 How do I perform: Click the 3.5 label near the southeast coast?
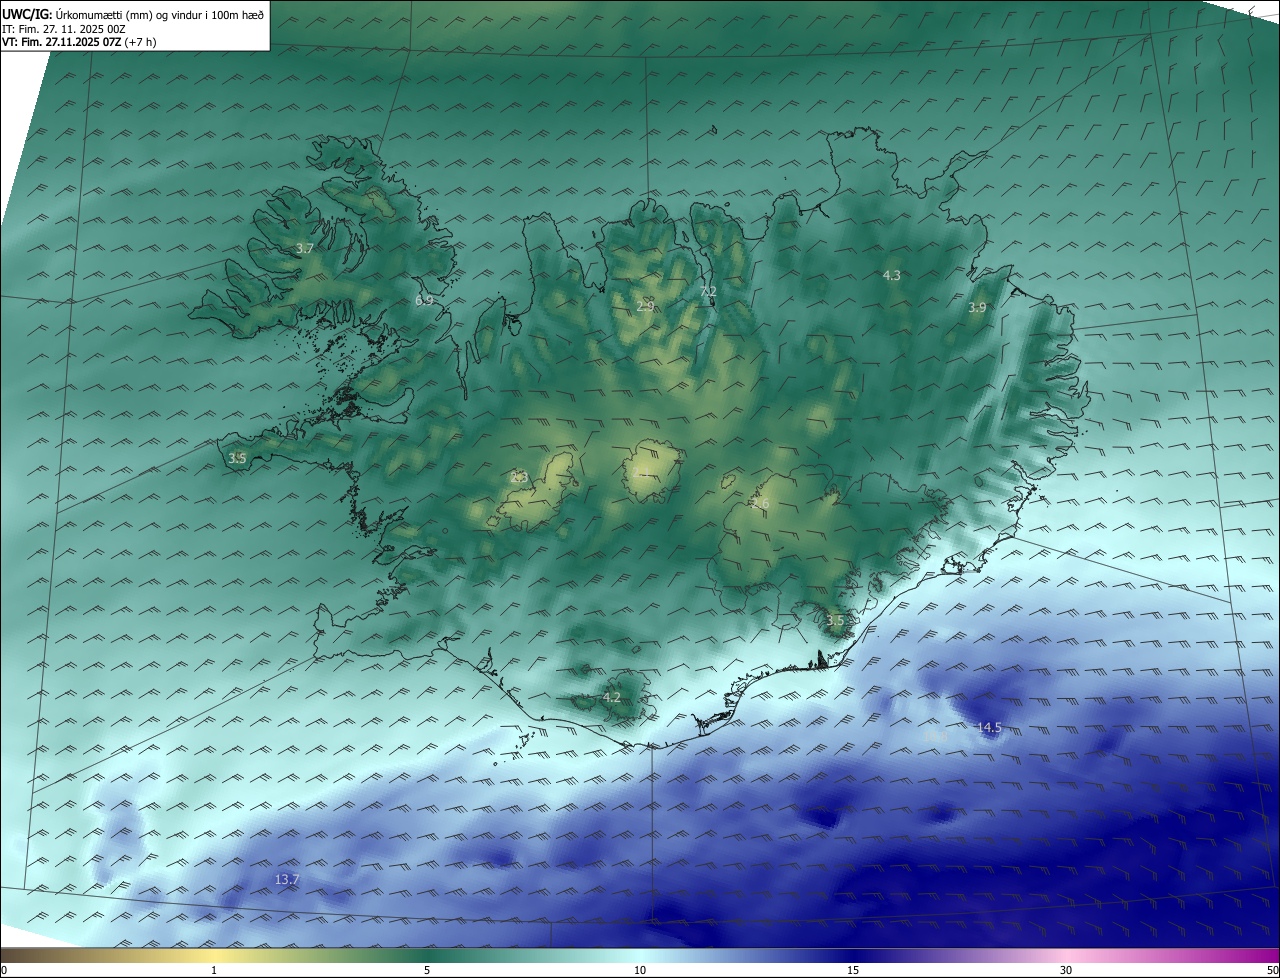click(x=835, y=621)
